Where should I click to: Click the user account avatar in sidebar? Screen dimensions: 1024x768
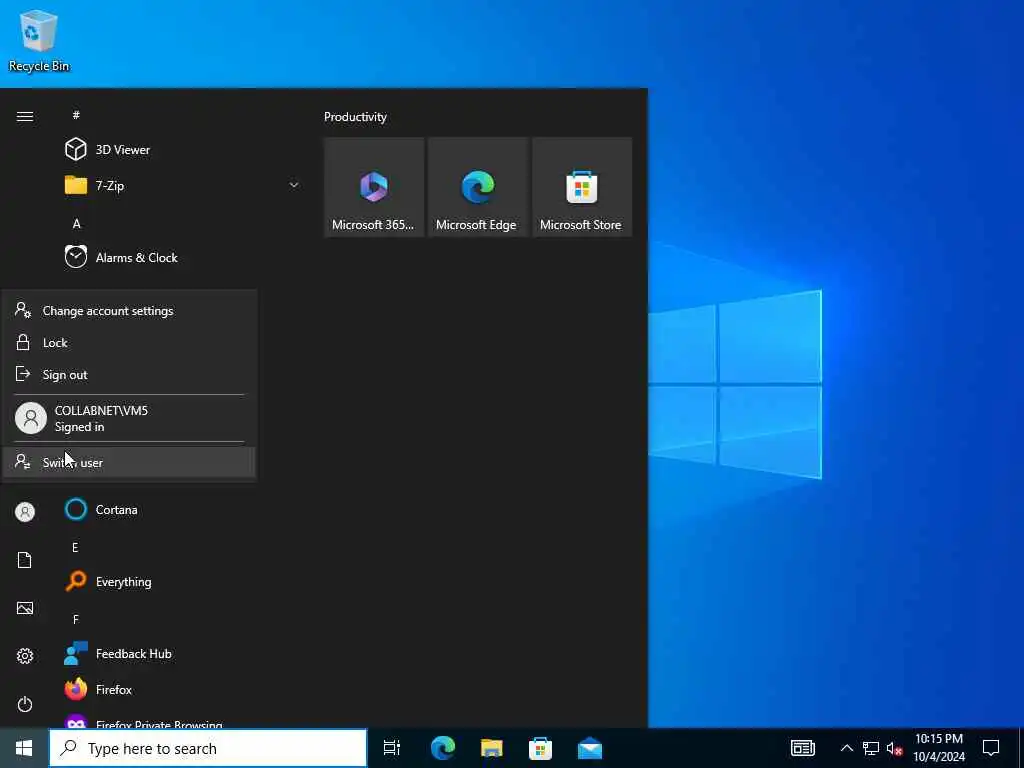point(25,512)
